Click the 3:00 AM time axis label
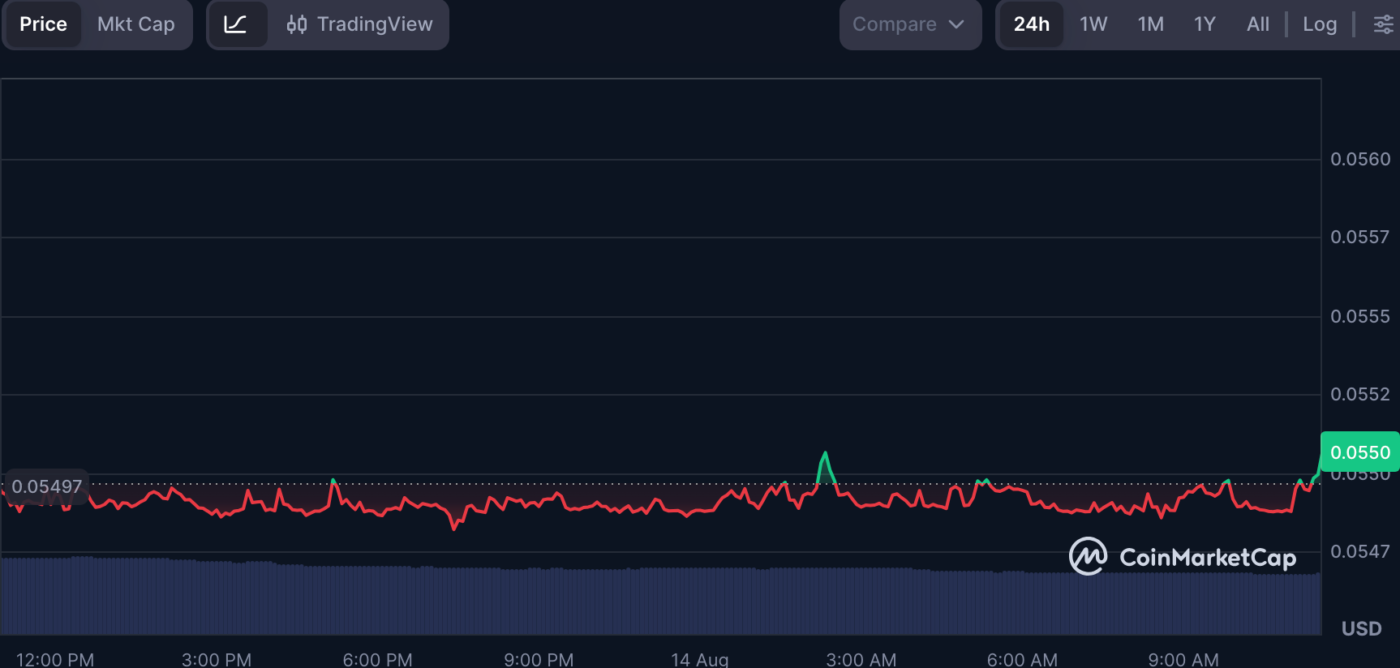 861,660
